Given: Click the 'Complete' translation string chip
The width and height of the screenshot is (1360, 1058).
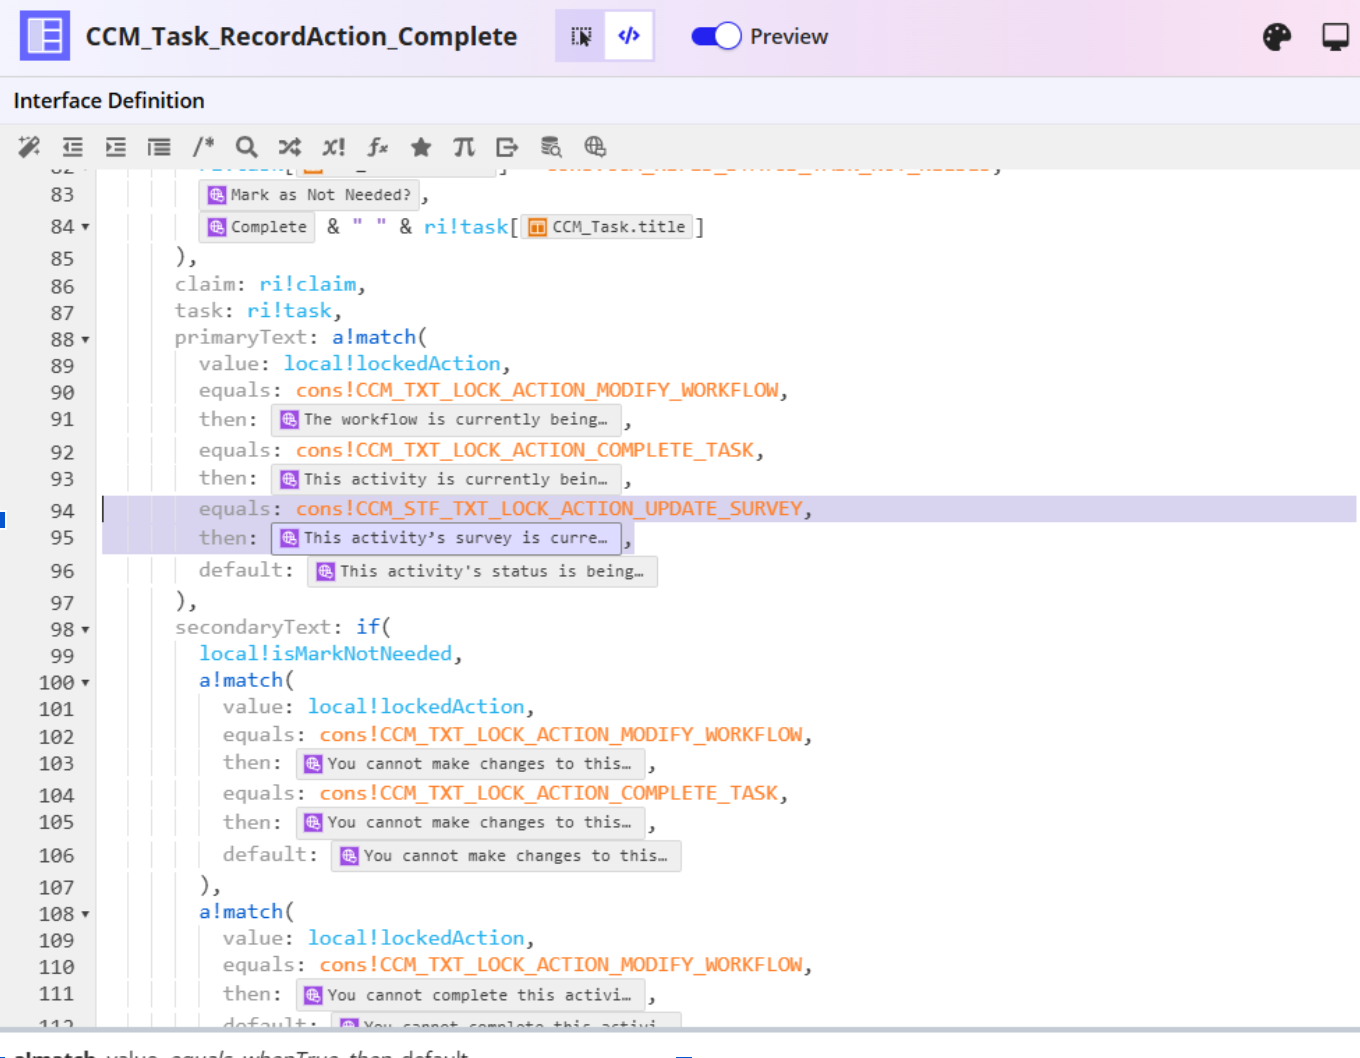Looking at the screenshot, I should (257, 227).
